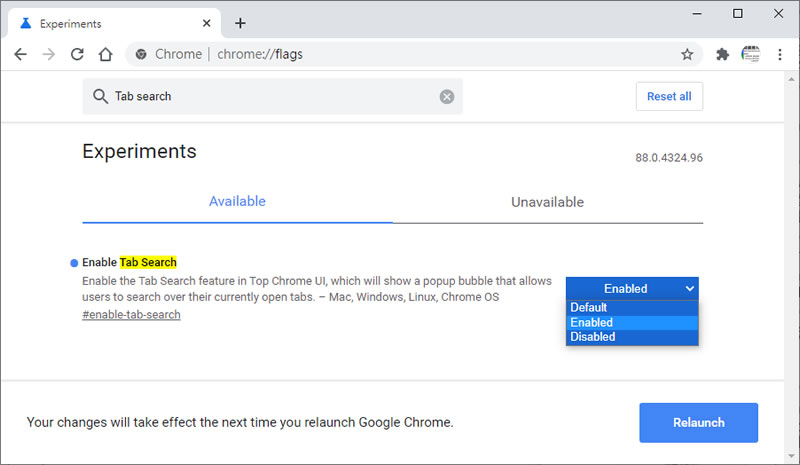Clear the Tab search query
This screenshot has height=465, width=800.
pyautogui.click(x=447, y=96)
